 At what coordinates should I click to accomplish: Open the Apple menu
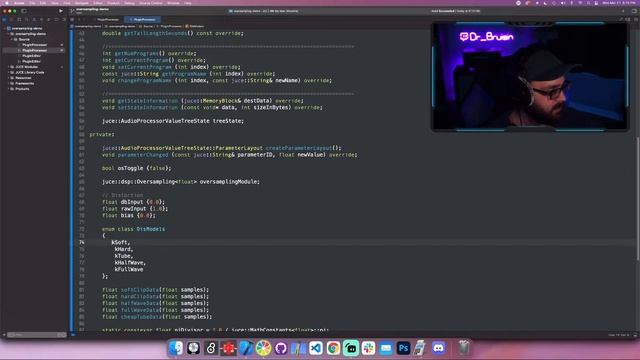click(7, 3)
